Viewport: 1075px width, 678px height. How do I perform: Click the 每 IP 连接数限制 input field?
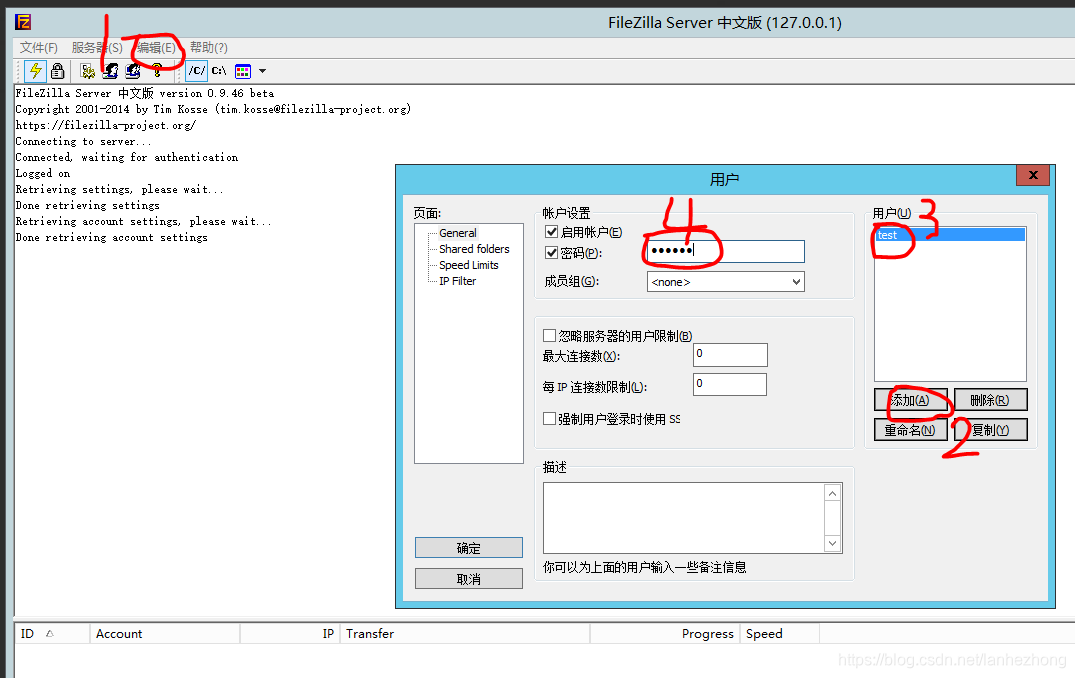click(x=730, y=385)
